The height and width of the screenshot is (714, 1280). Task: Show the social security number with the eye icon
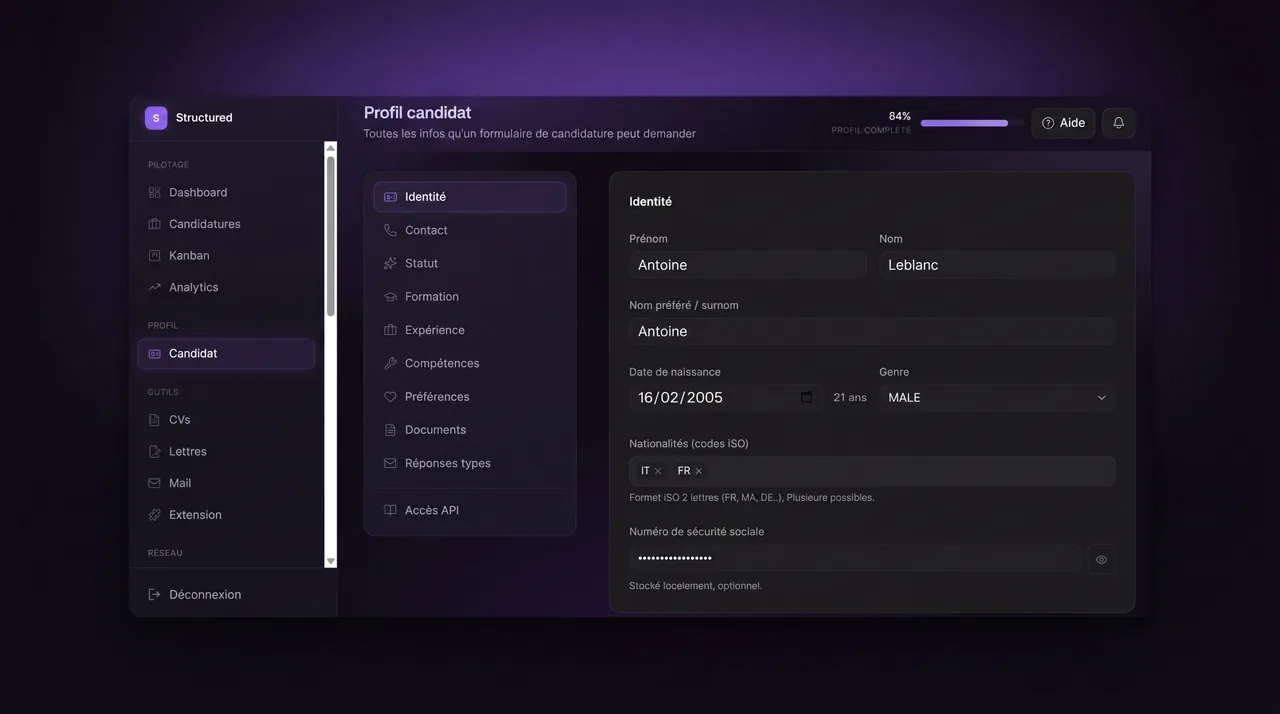(x=1101, y=559)
